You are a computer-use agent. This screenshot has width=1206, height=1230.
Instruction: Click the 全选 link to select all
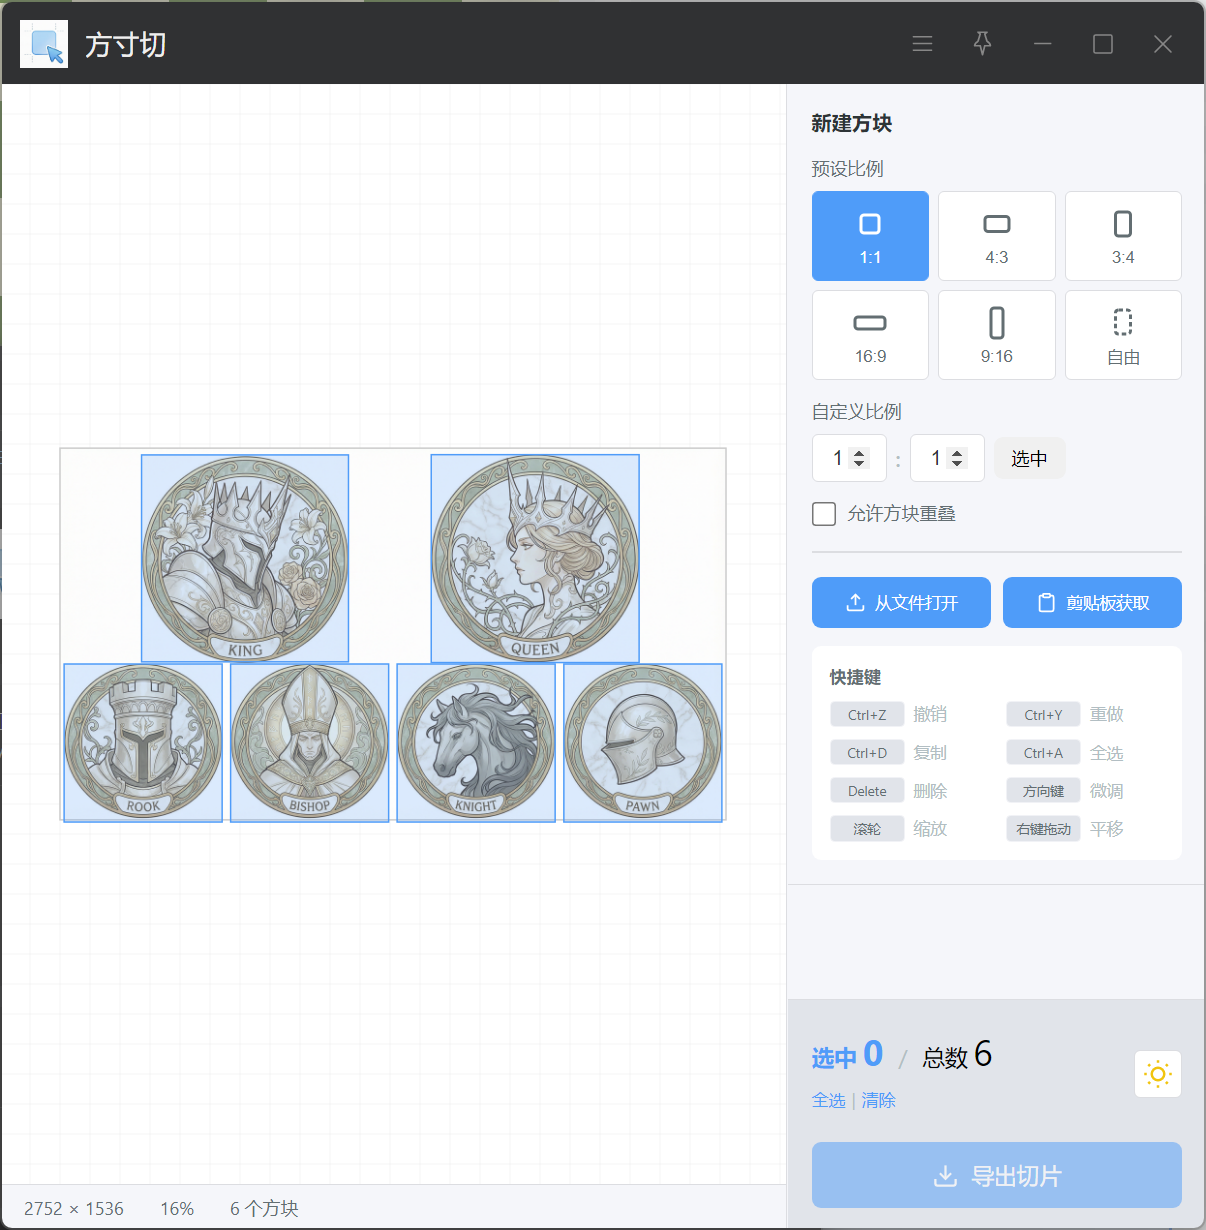tap(828, 1100)
